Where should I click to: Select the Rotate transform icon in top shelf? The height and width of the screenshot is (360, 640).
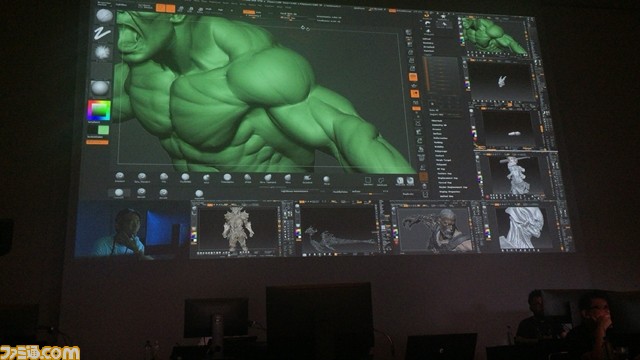click(200, 9)
